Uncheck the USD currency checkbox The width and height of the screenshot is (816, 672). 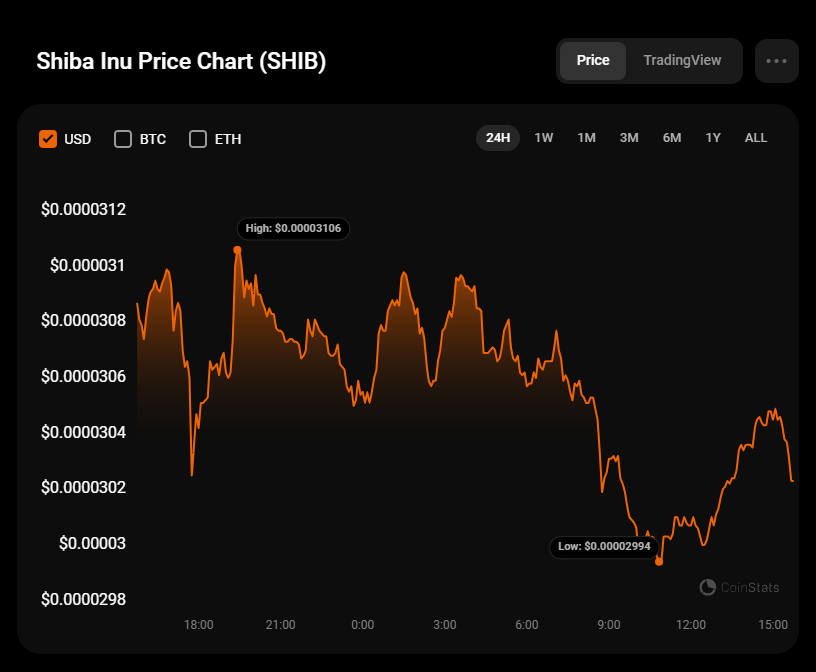click(x=48, y=139)
